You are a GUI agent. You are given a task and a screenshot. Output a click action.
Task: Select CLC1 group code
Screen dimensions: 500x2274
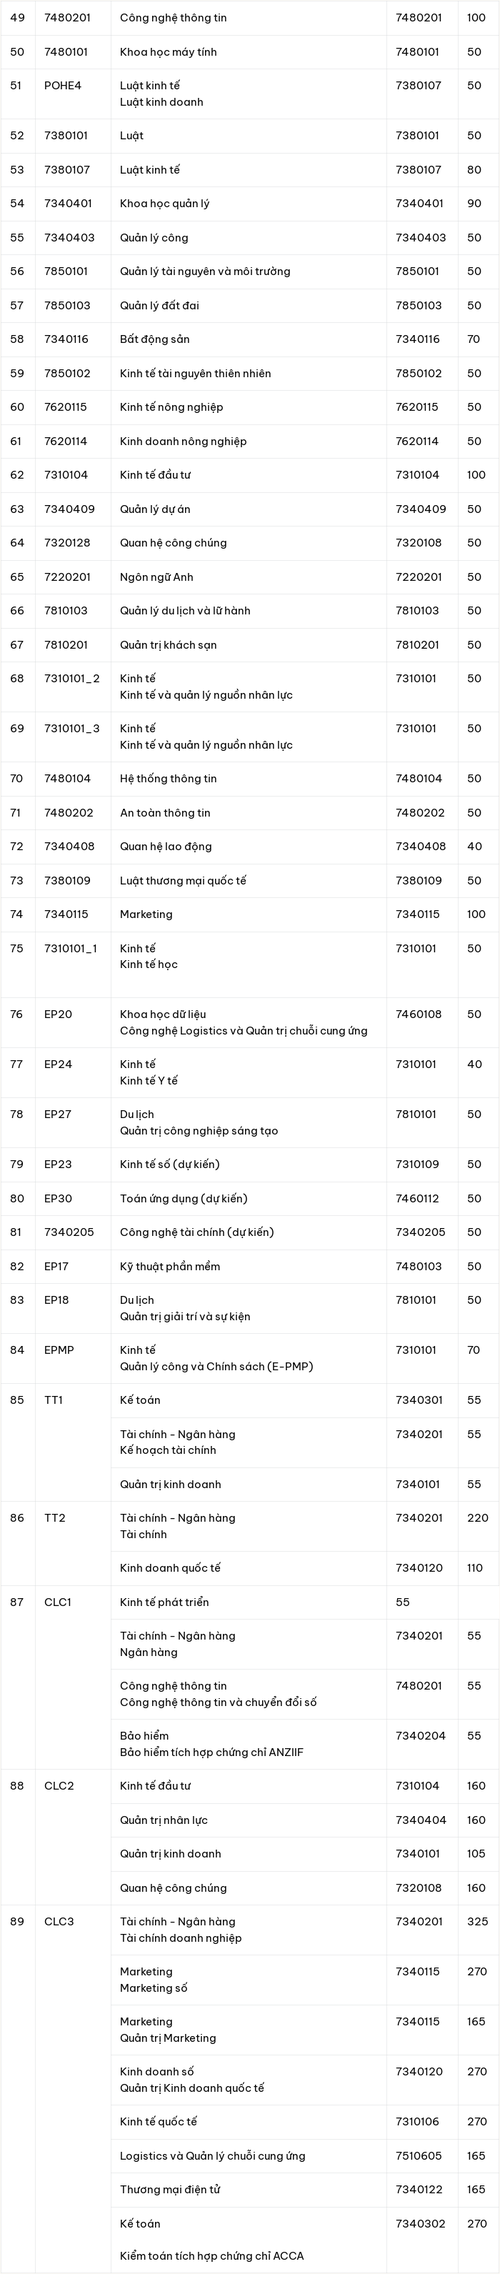point(58,1602)
